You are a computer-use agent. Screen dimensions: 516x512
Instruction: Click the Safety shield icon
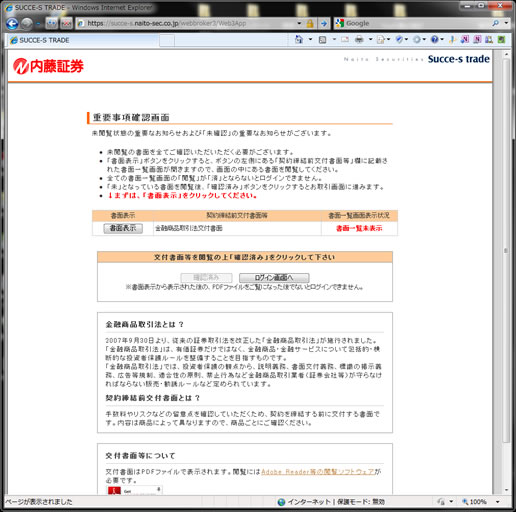[399, 40]
